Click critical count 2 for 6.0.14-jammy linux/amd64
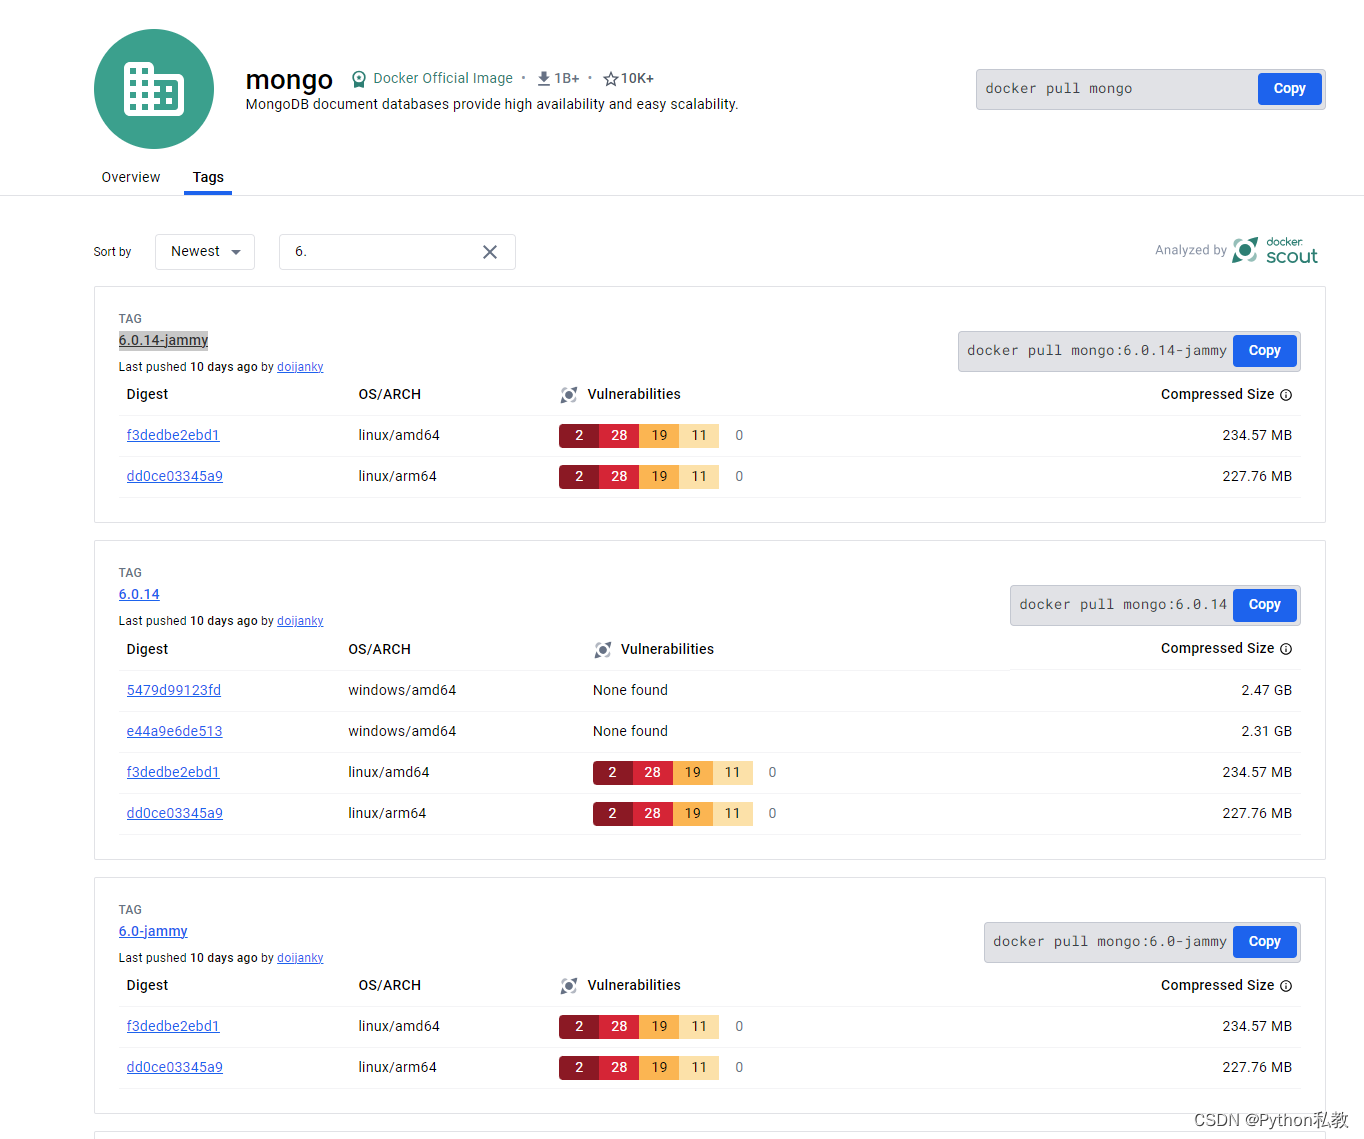This screenshot has width=1364, height=1139. click(x=579, y=435)
